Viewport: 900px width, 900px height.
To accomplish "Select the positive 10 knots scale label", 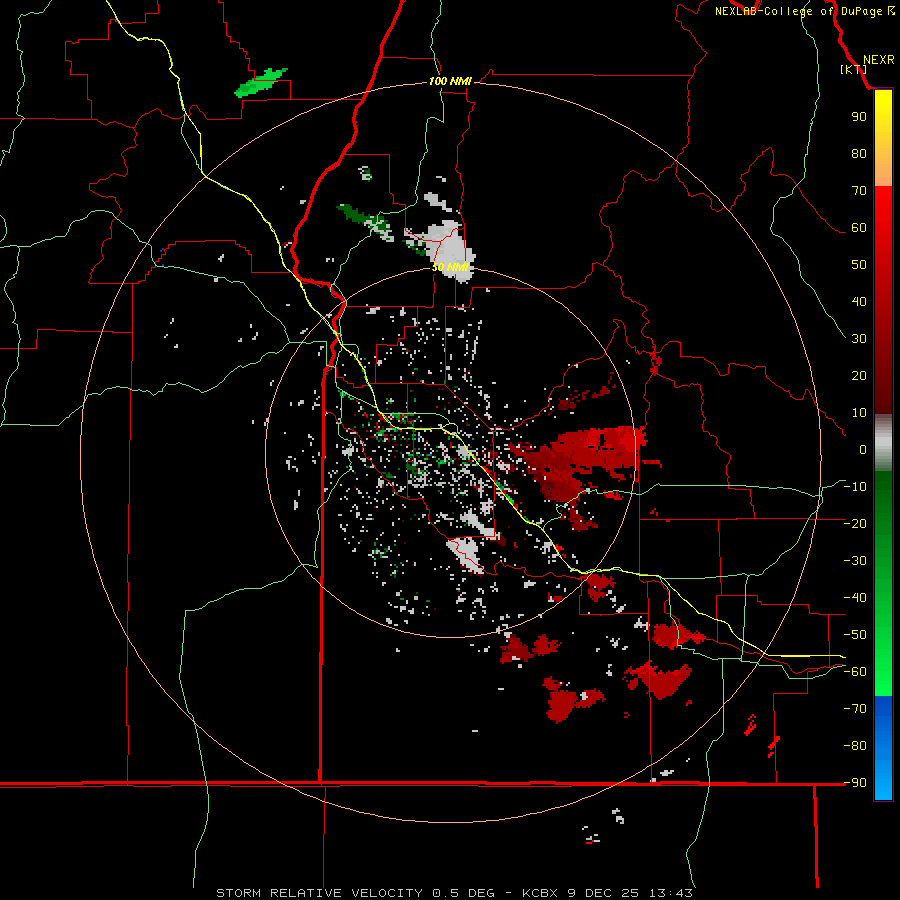I will (859, 413).
